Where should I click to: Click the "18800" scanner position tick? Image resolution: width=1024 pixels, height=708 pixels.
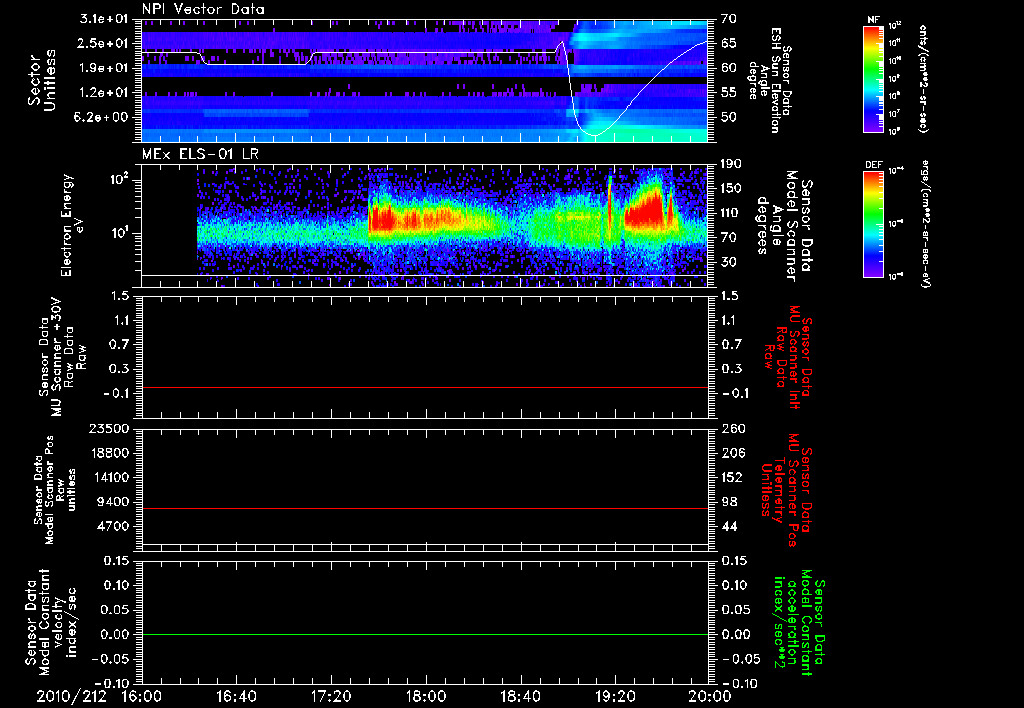[109, 453]
